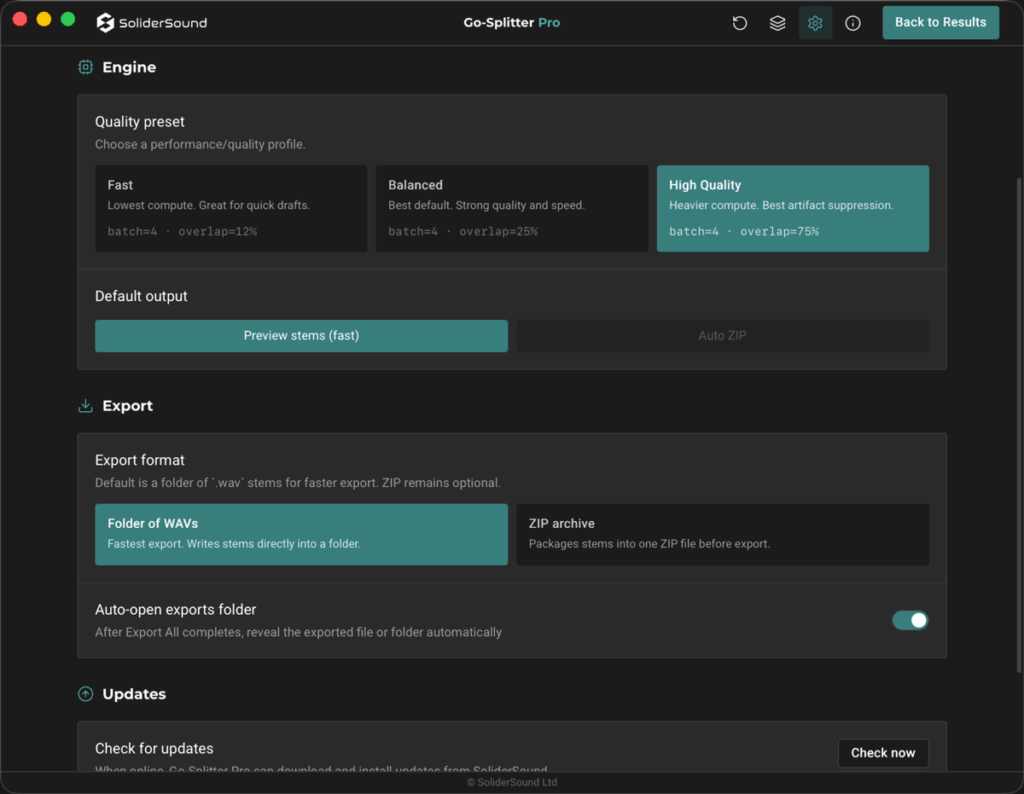
Task: Click the Go-Splitter Pro title
Action: point(511,22)
